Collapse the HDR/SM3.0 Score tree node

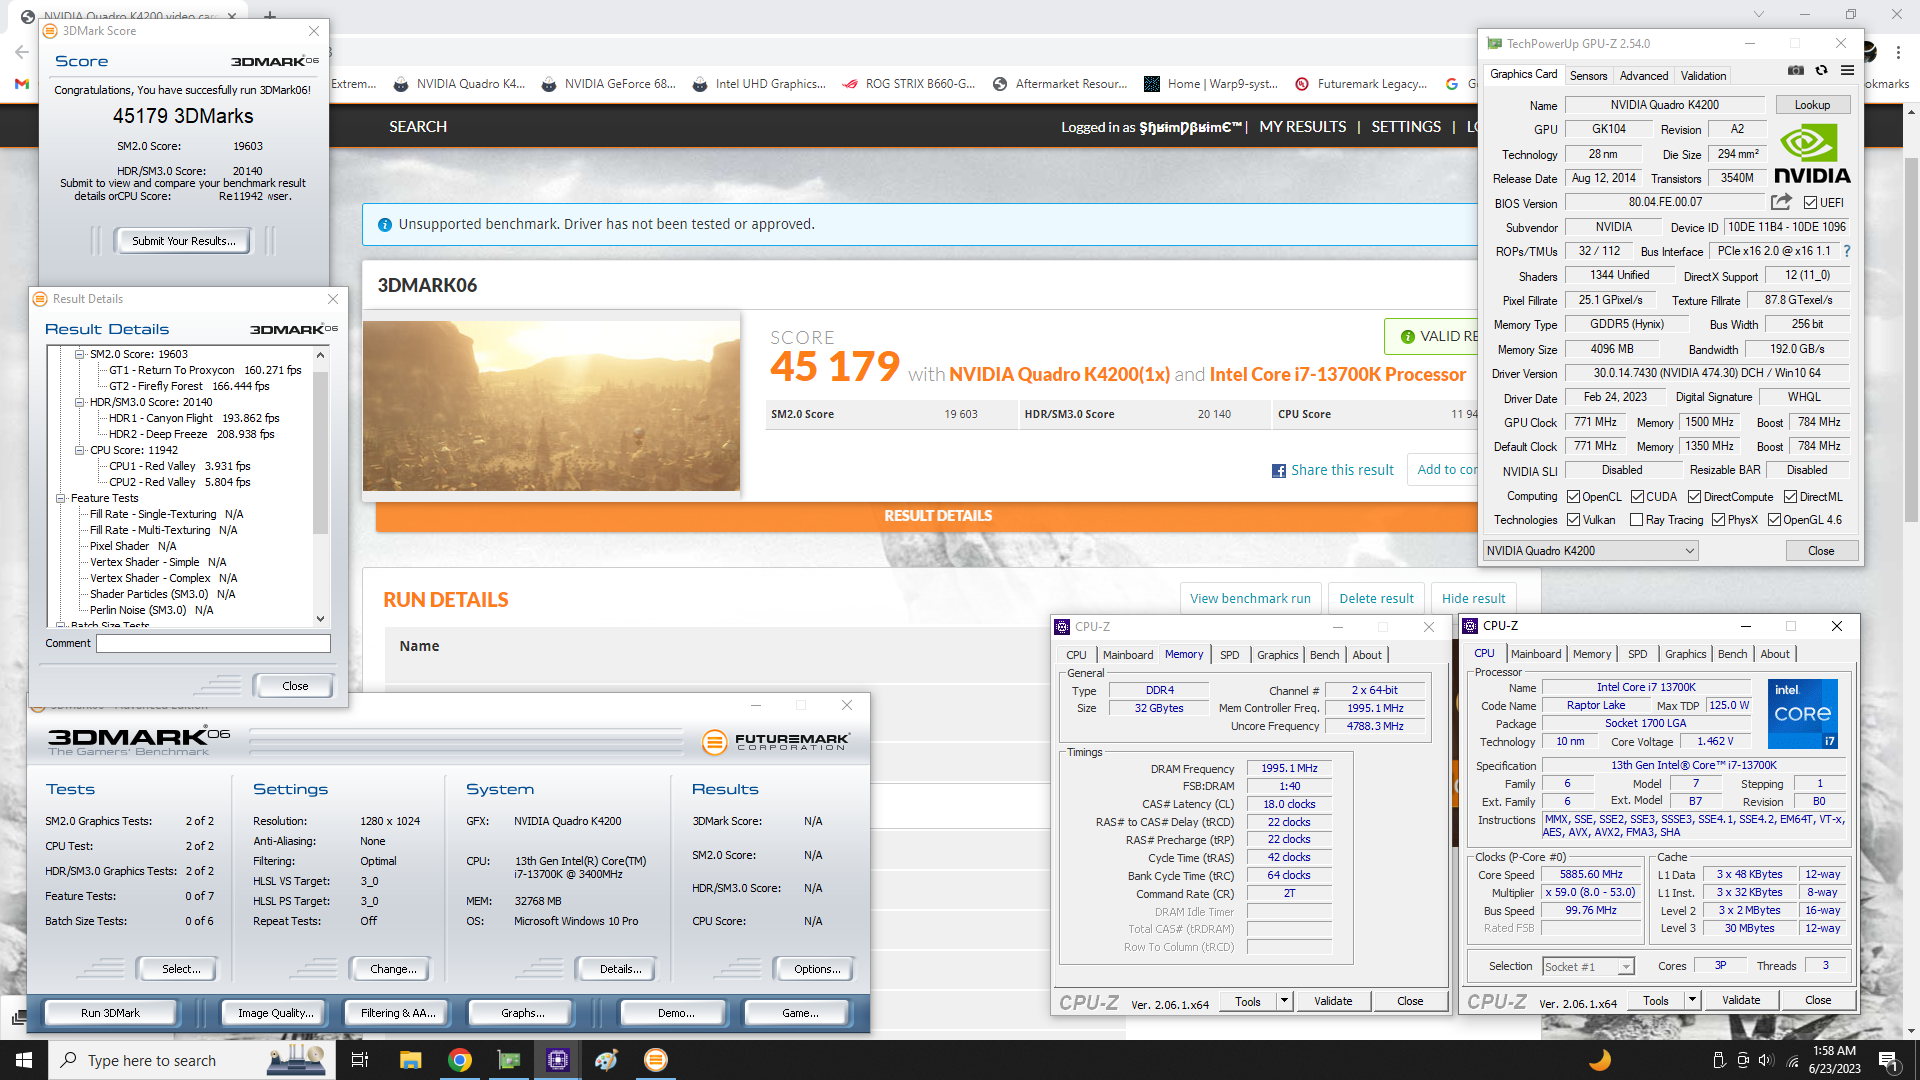pyautogui.click(x=80, y=402)
